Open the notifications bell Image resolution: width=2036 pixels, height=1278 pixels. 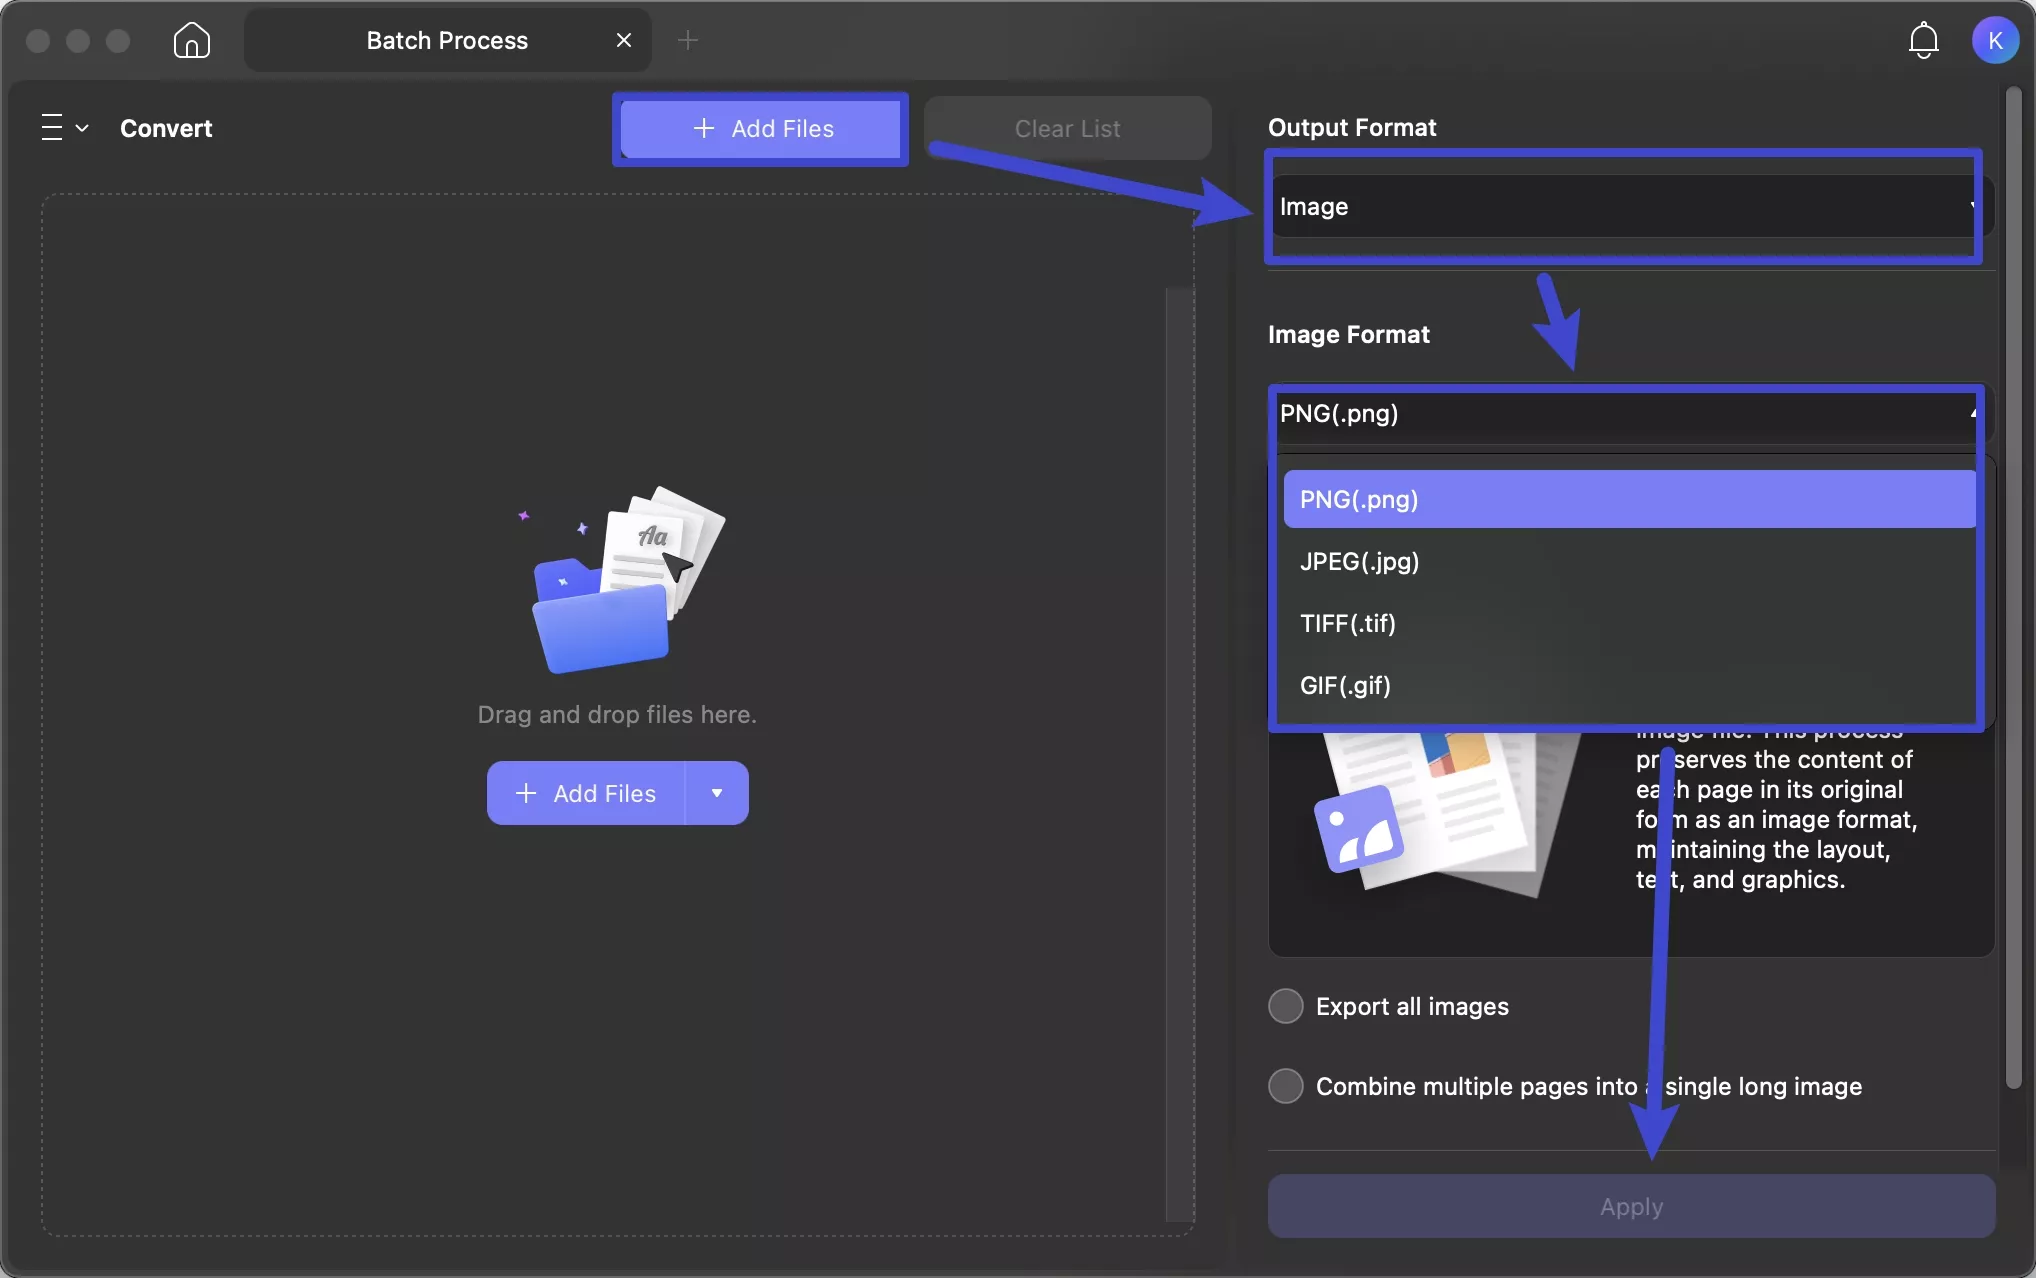point(1923,40)
